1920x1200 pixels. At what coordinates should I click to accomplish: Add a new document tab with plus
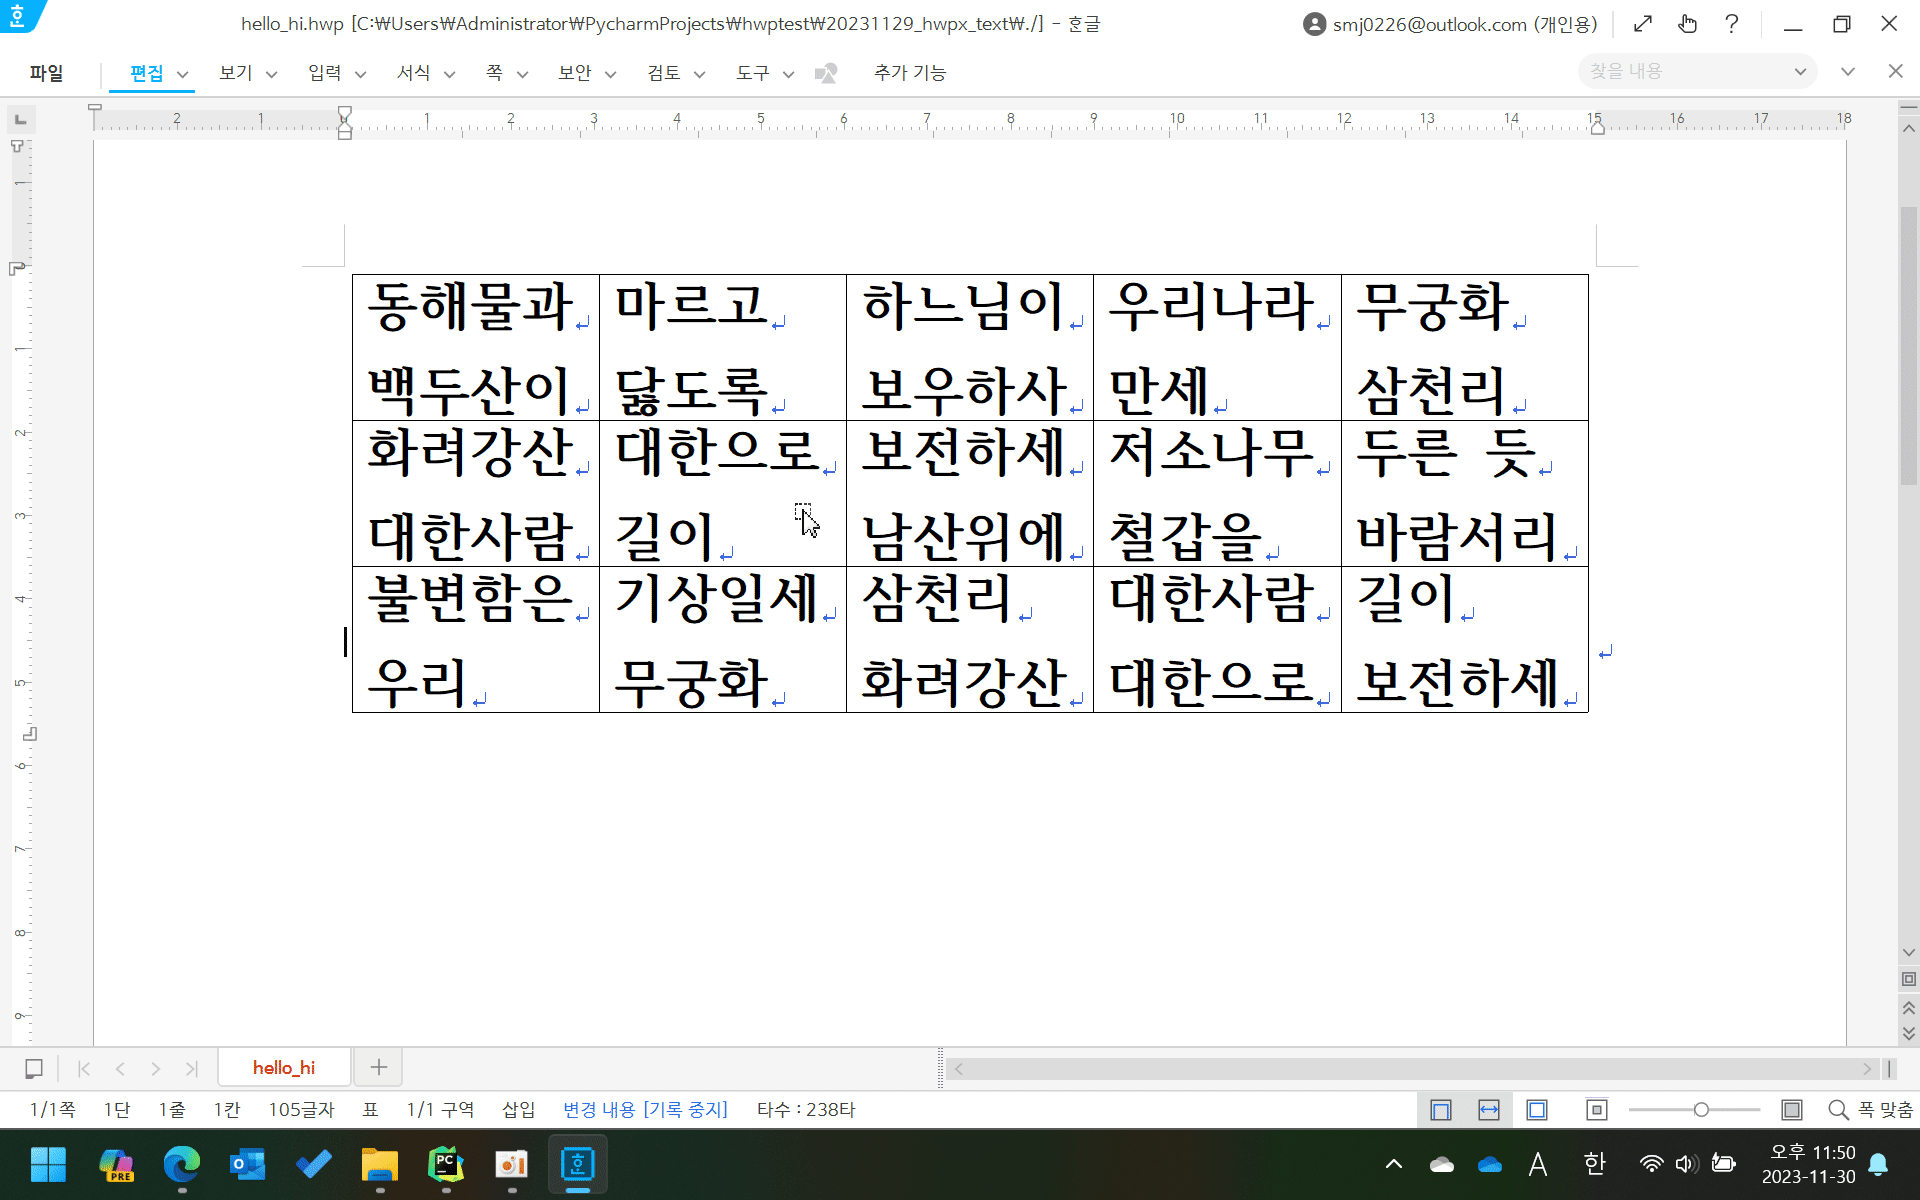(x=378, y=1068)
